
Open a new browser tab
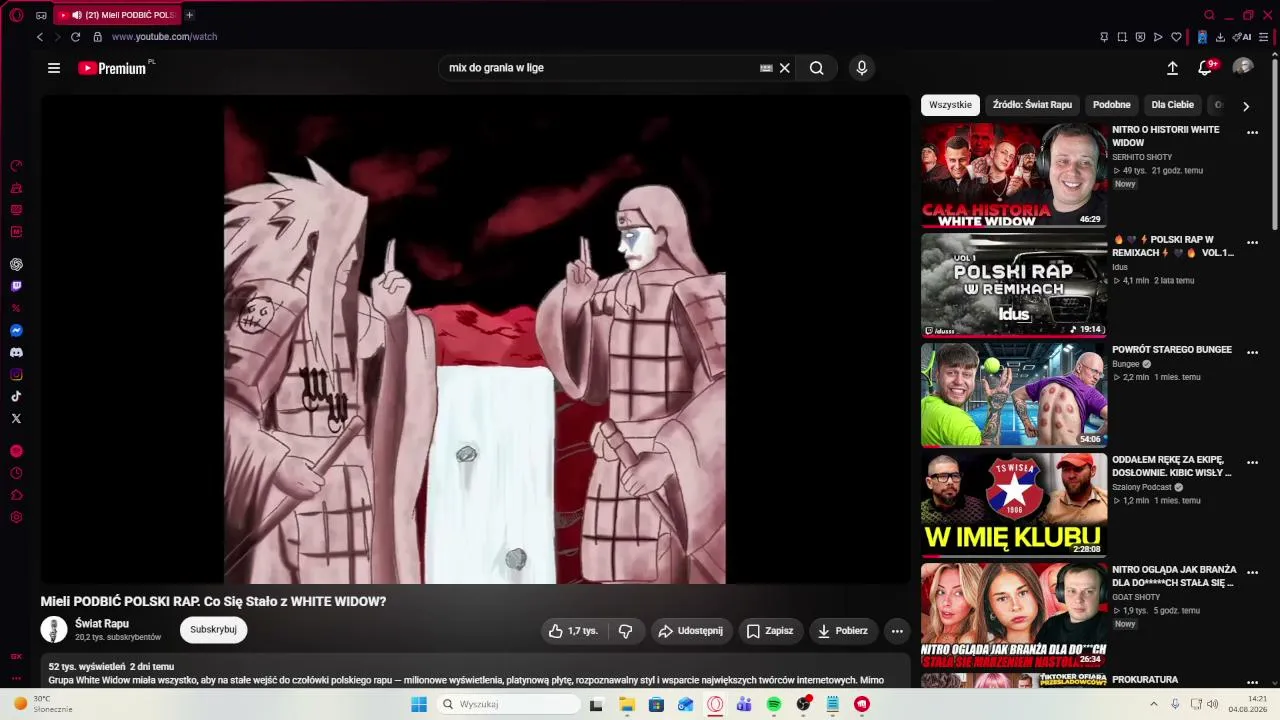tap(189, 15)
